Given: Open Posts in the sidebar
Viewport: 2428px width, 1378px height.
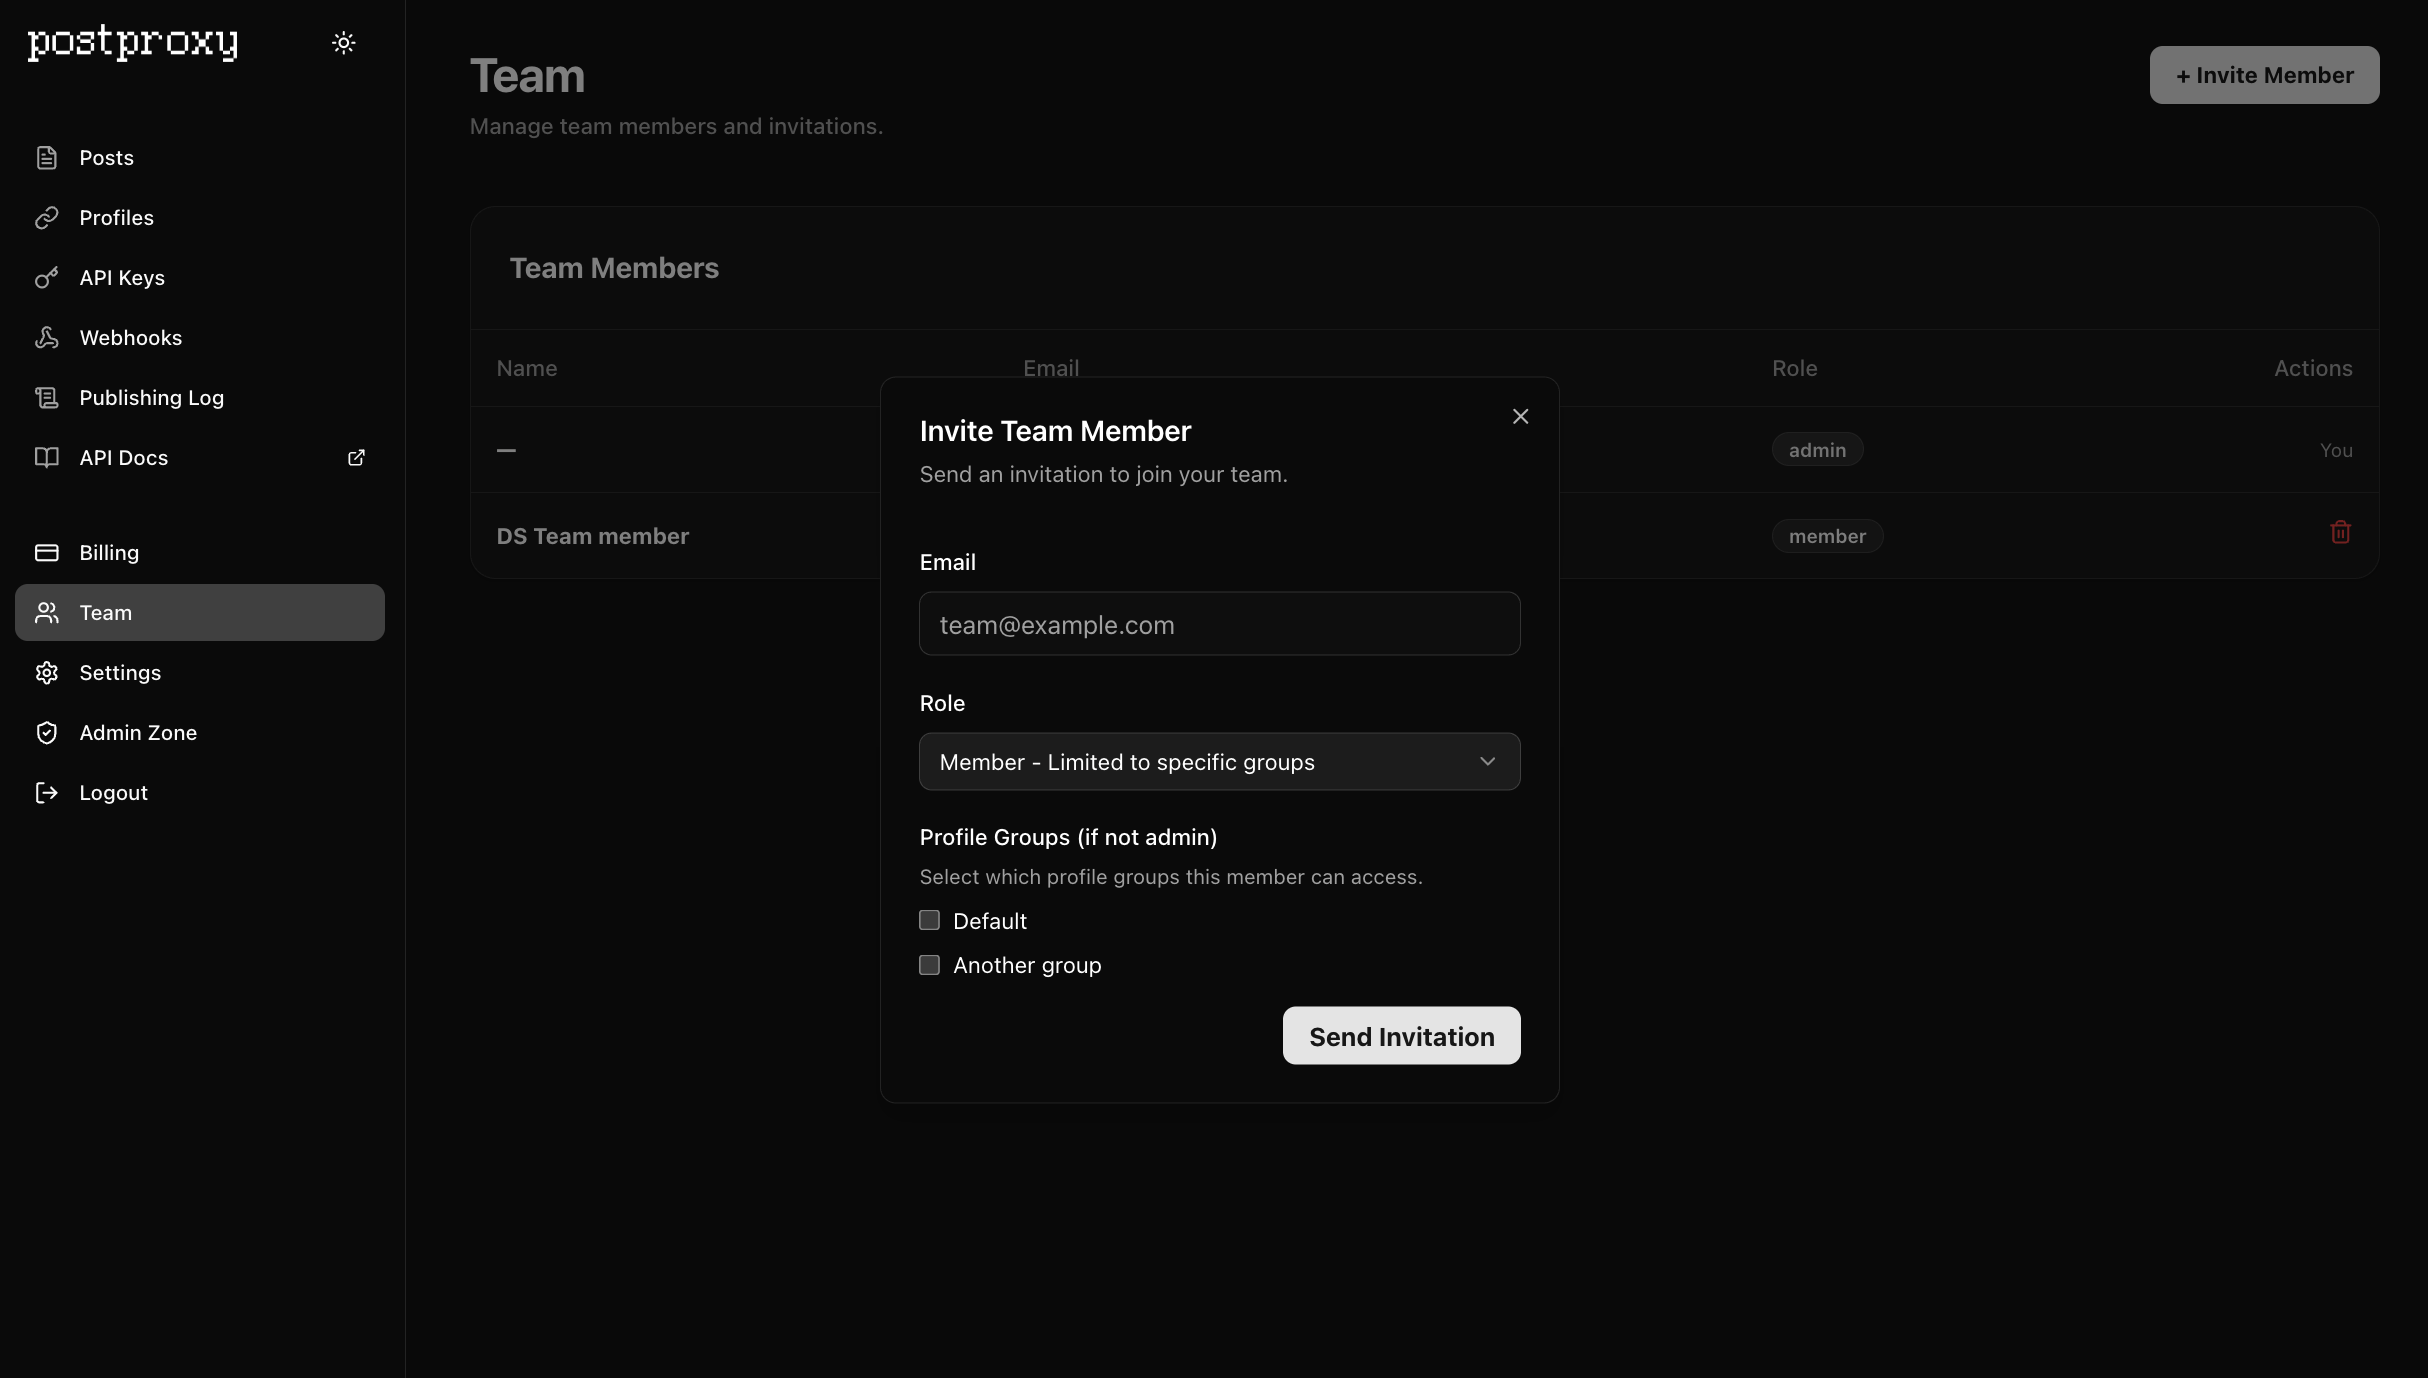Looking at the screenshot, I should tap(200, 158).
